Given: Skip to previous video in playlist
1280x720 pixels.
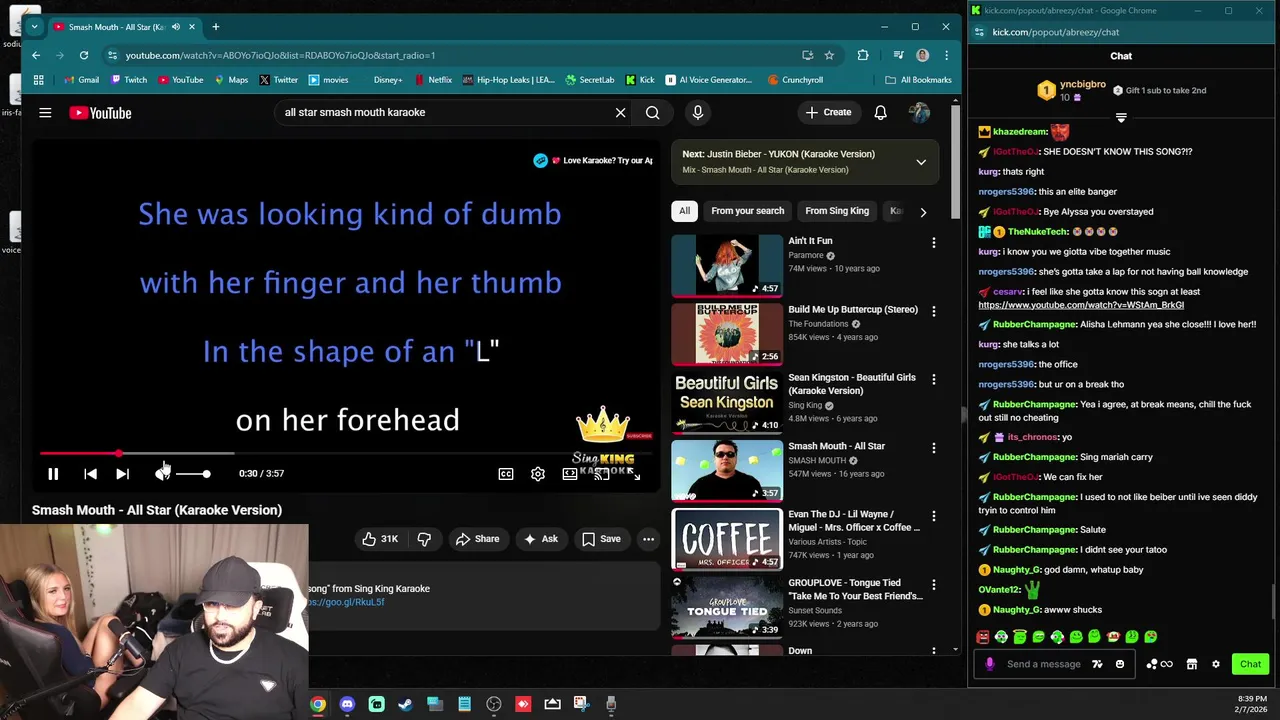Looking at the screenshot, I should tap(90, 474).
